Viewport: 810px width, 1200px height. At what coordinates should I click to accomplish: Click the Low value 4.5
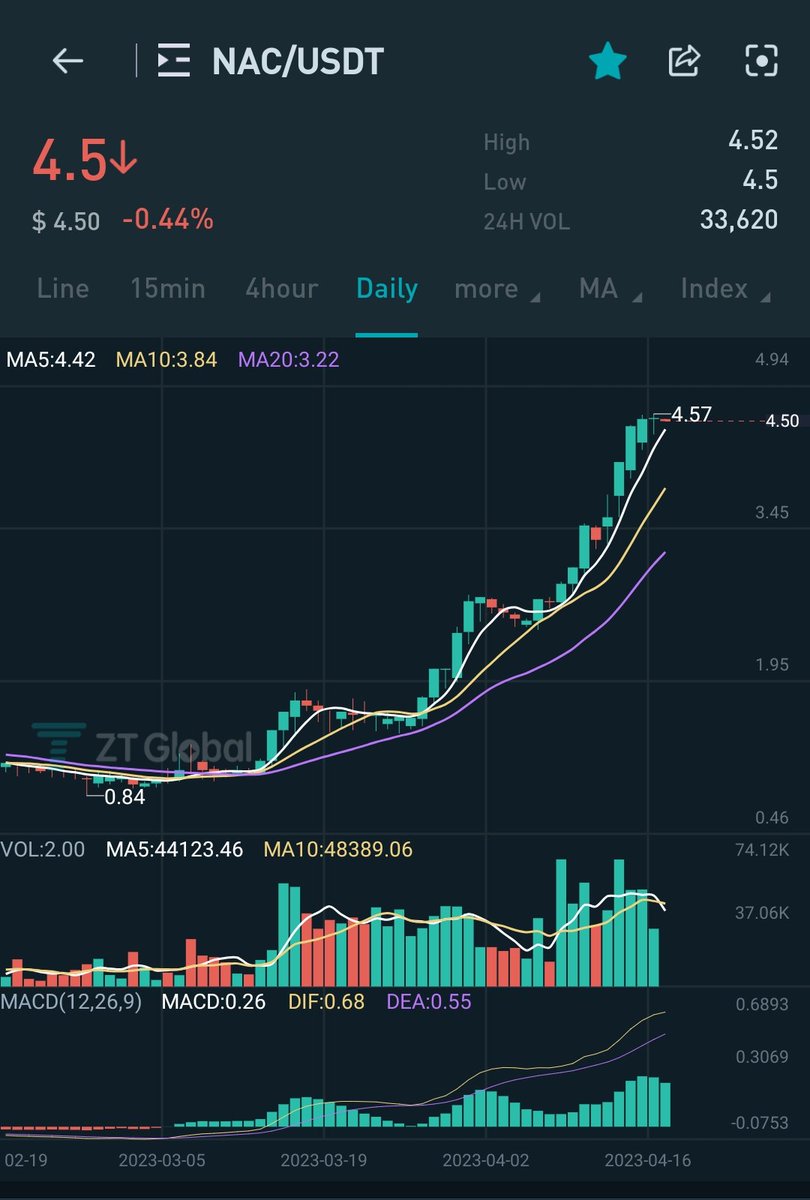pyautogui.click(x=760, y=181)
